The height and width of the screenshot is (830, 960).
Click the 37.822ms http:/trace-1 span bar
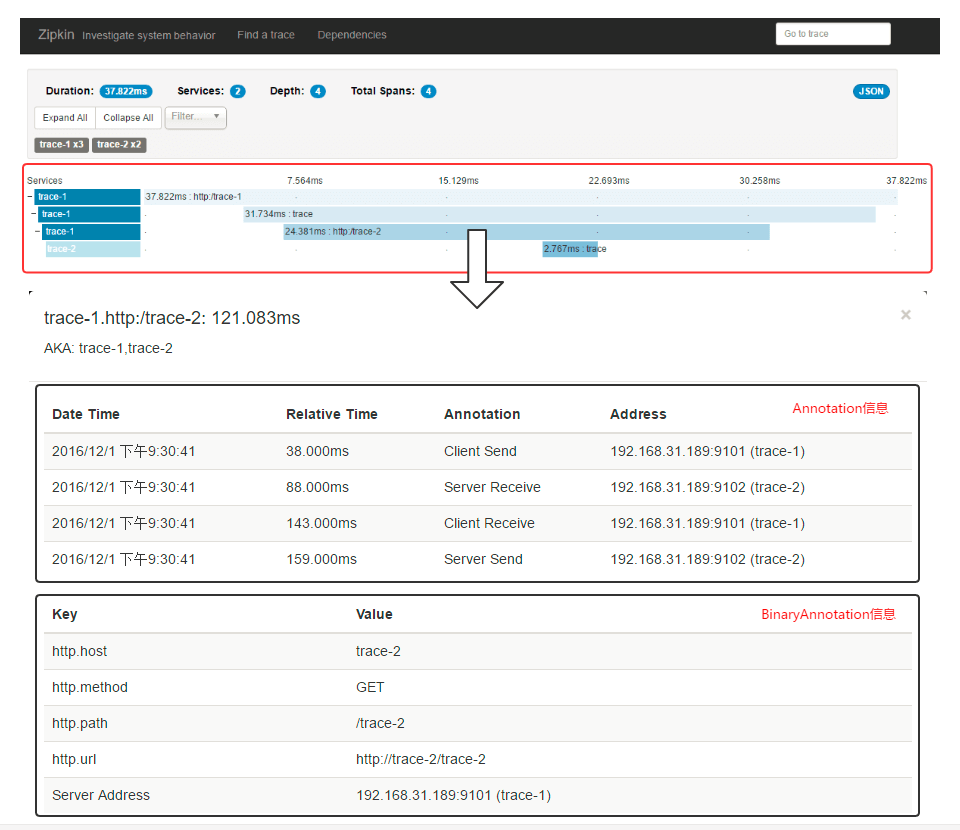[520, 196]
